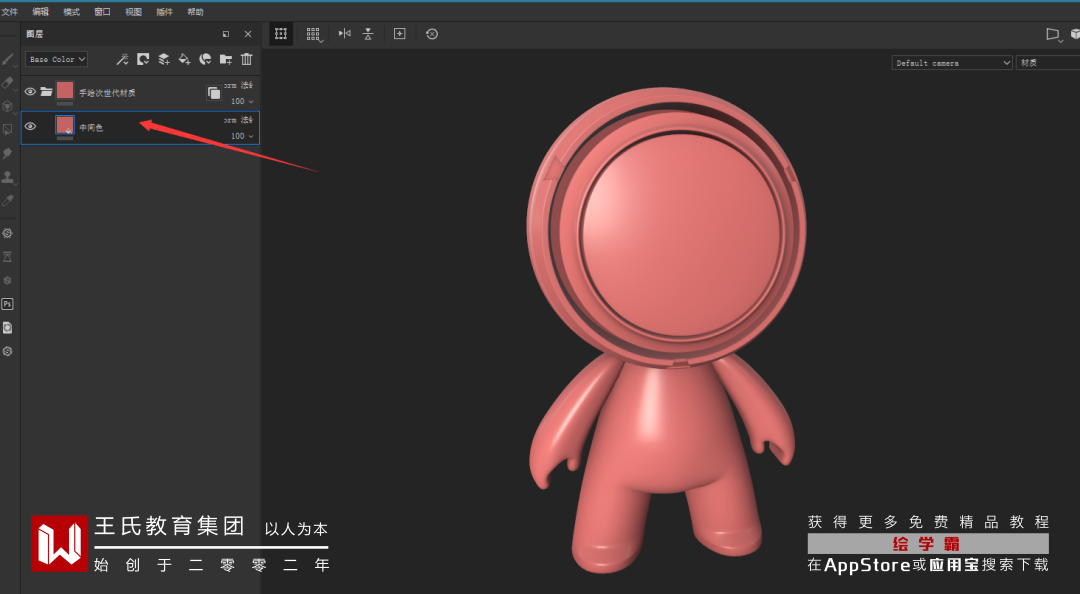The height and width of the screenshot is (594, 1080).
Task: Select the 中间色 layer name
Action: tap(91, 127)
